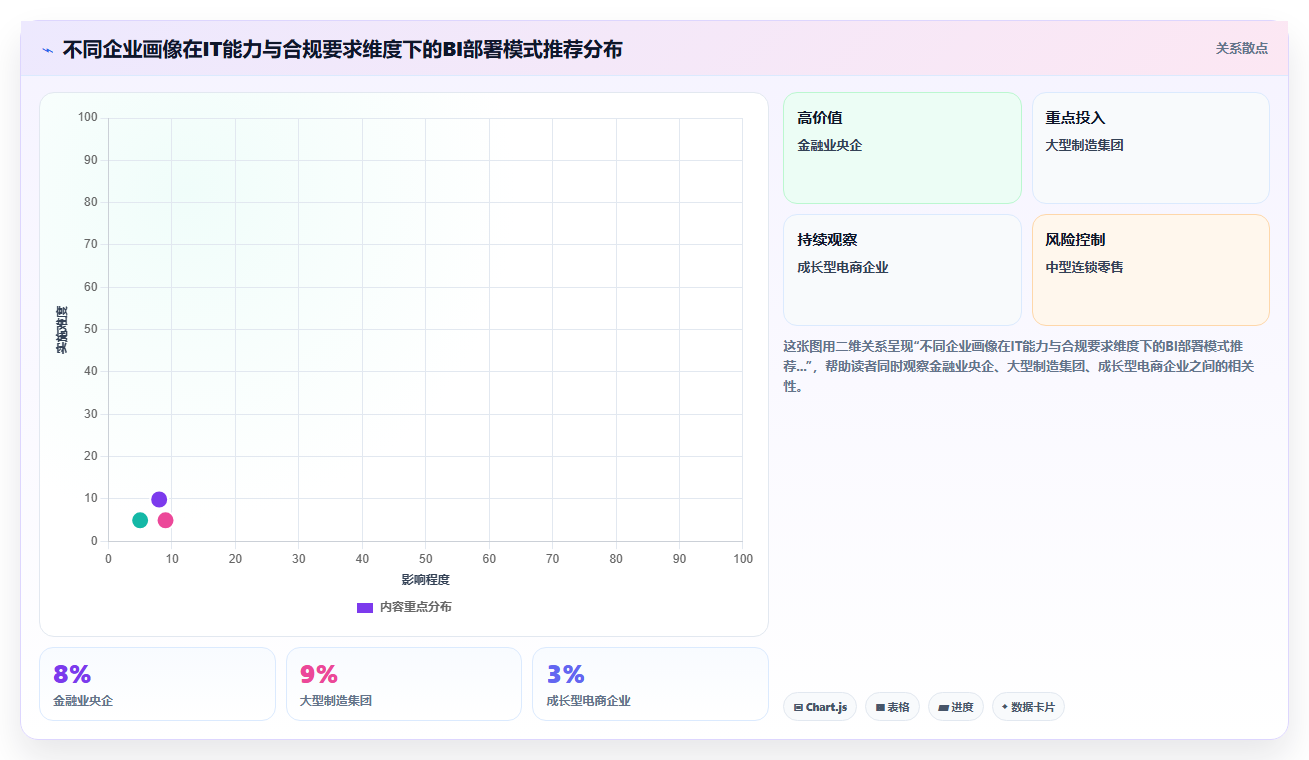Click the icon inside the 进度 tag
The height and width of the screenshot is (760, 1309).
(x=944, y=707)
